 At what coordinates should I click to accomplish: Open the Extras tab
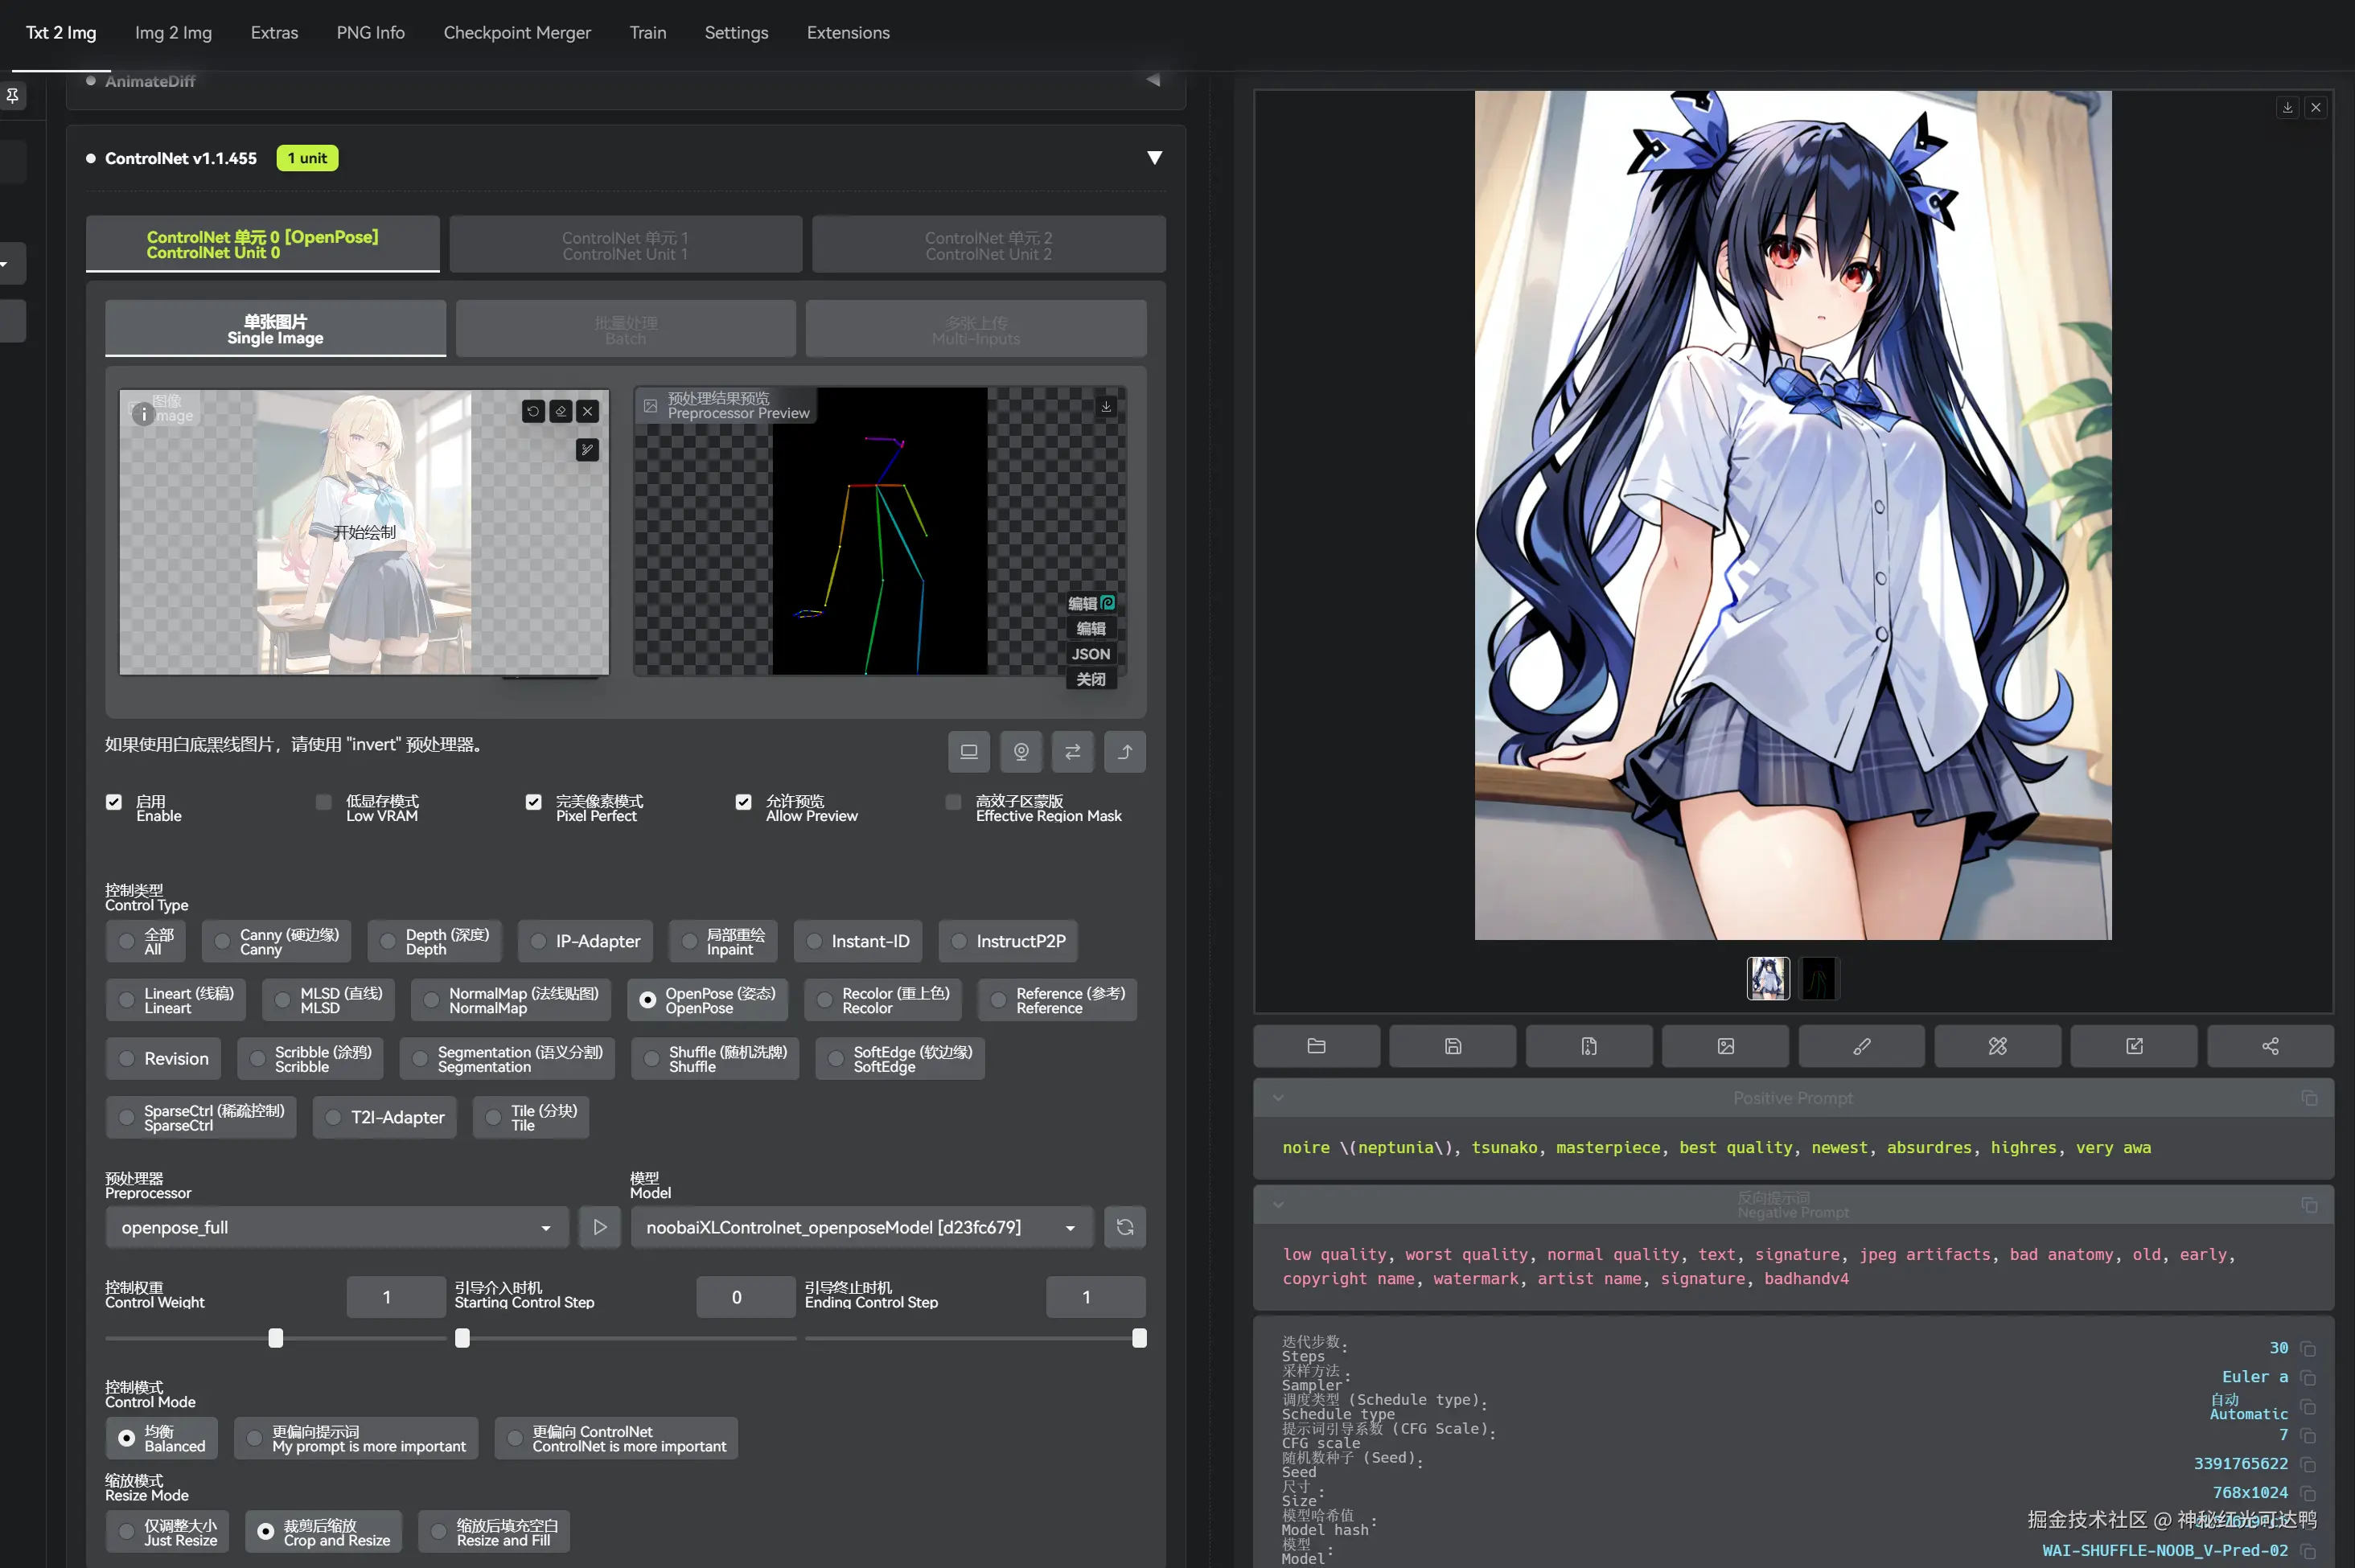click(275, 33)
